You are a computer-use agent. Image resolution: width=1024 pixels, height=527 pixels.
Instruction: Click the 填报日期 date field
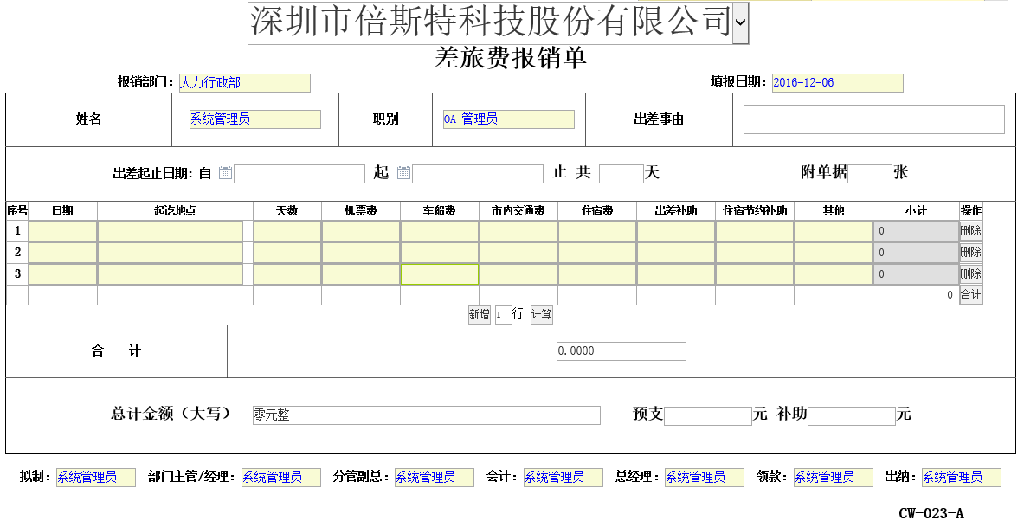tap(838, 83)
